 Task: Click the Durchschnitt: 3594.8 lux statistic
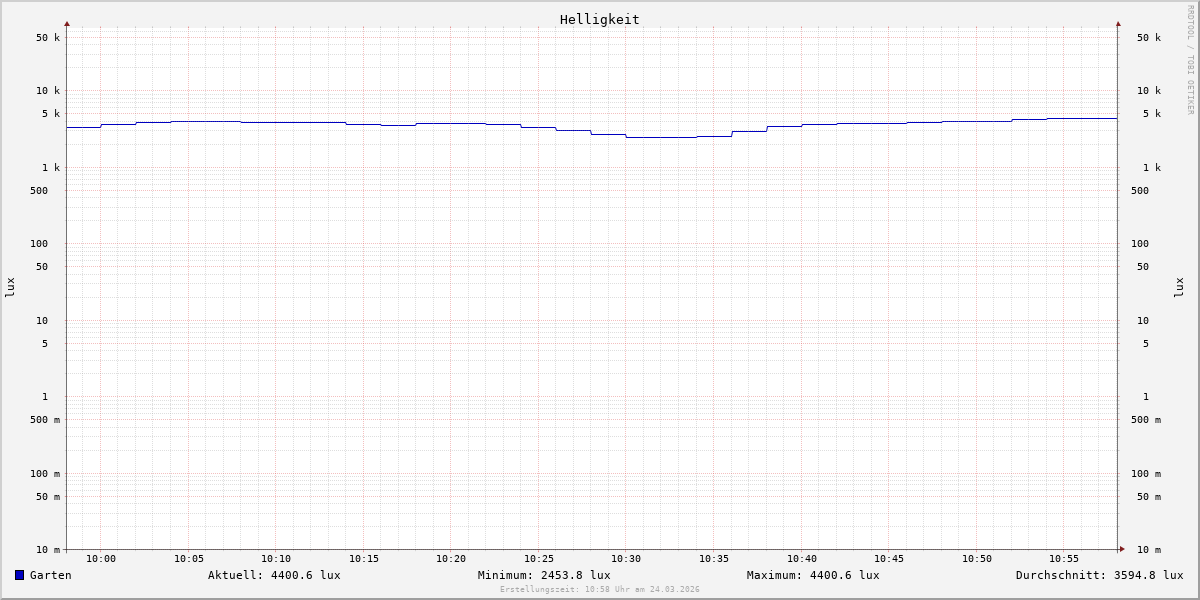pos(1099,575)
